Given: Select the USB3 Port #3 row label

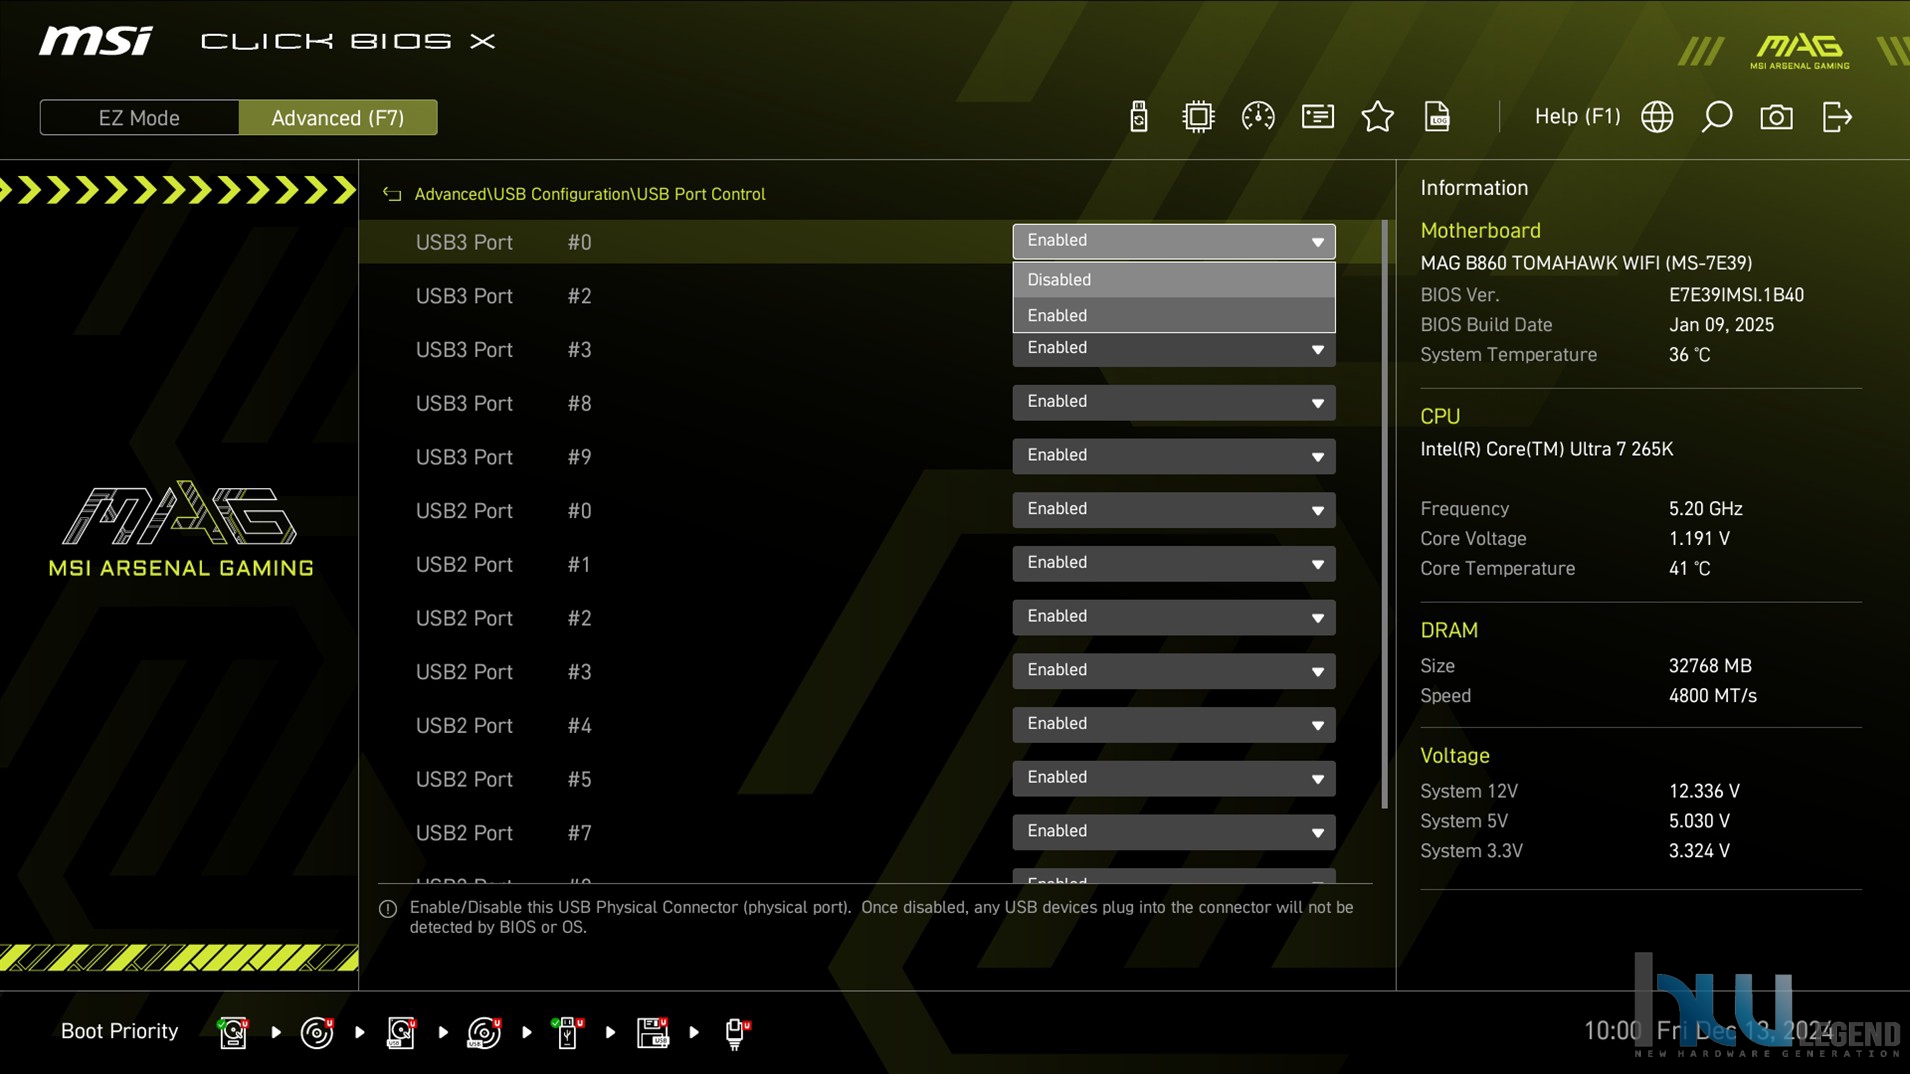Looking at the screenshot, I should (503, 350).
